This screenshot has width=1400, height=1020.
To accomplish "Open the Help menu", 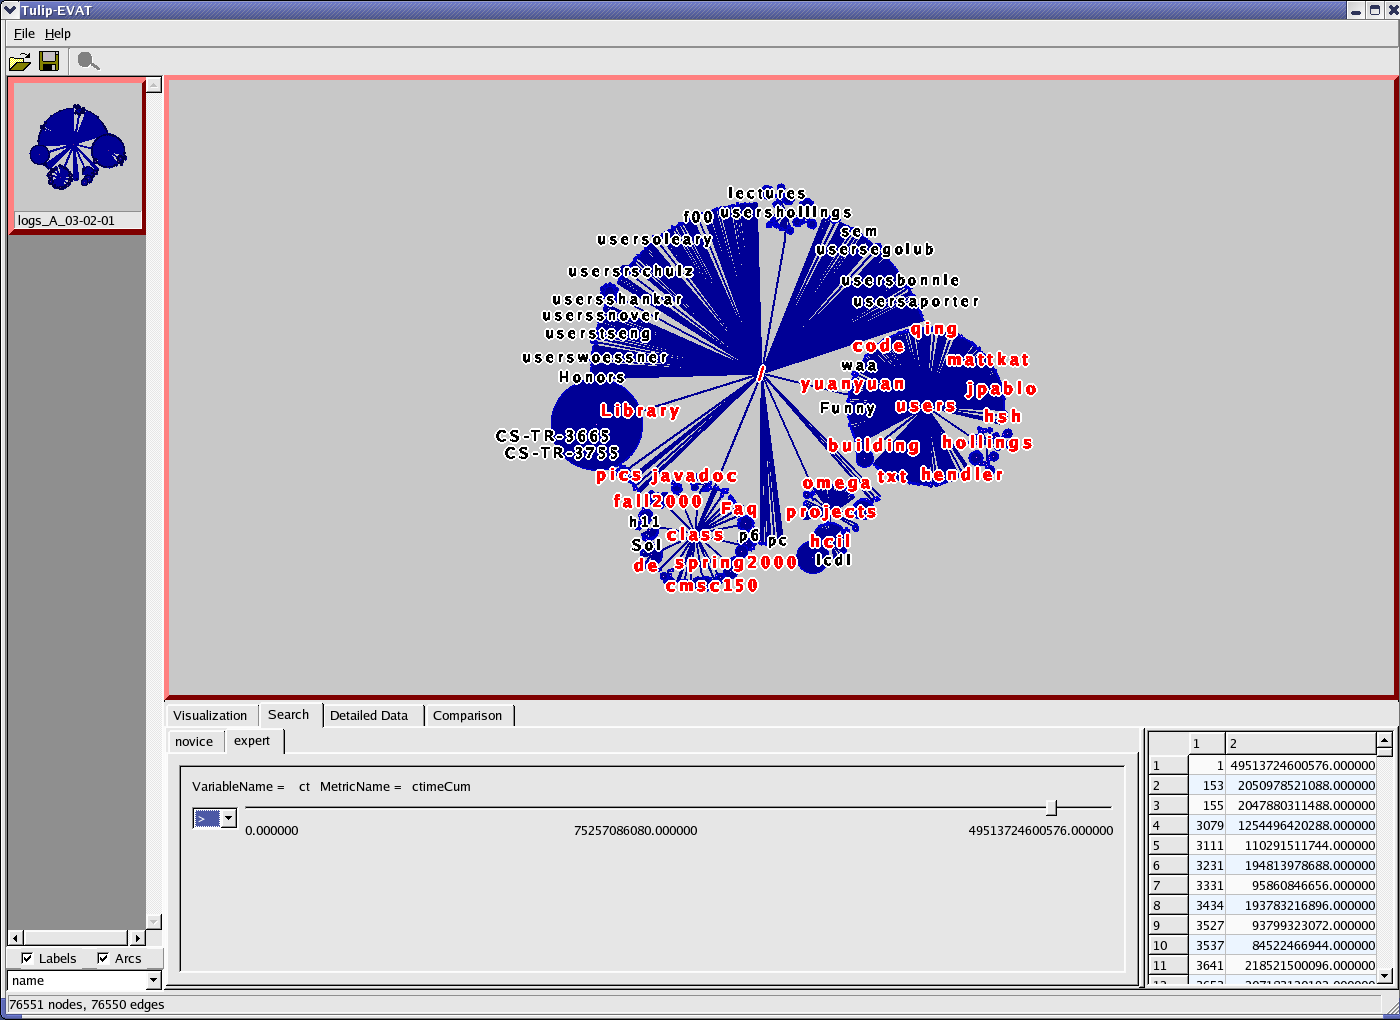I will click(x=58, y=33).
